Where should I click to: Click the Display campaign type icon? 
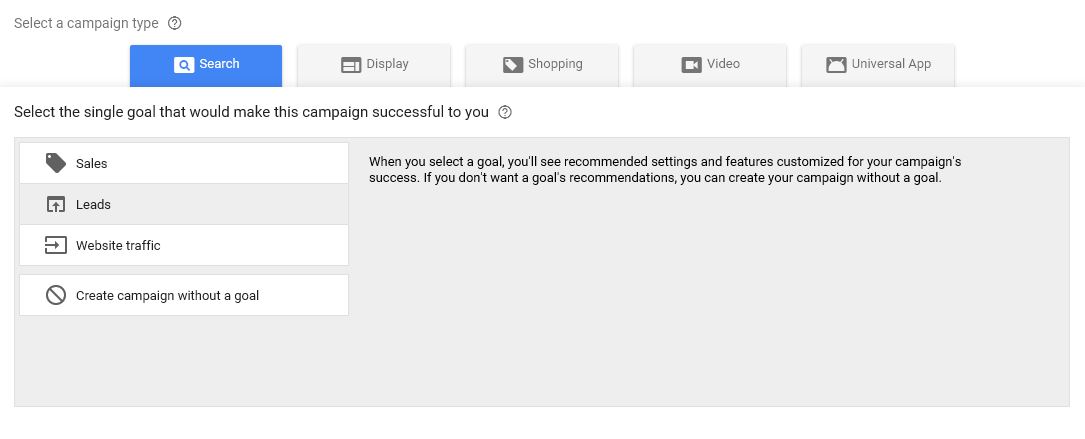(351, 65)
